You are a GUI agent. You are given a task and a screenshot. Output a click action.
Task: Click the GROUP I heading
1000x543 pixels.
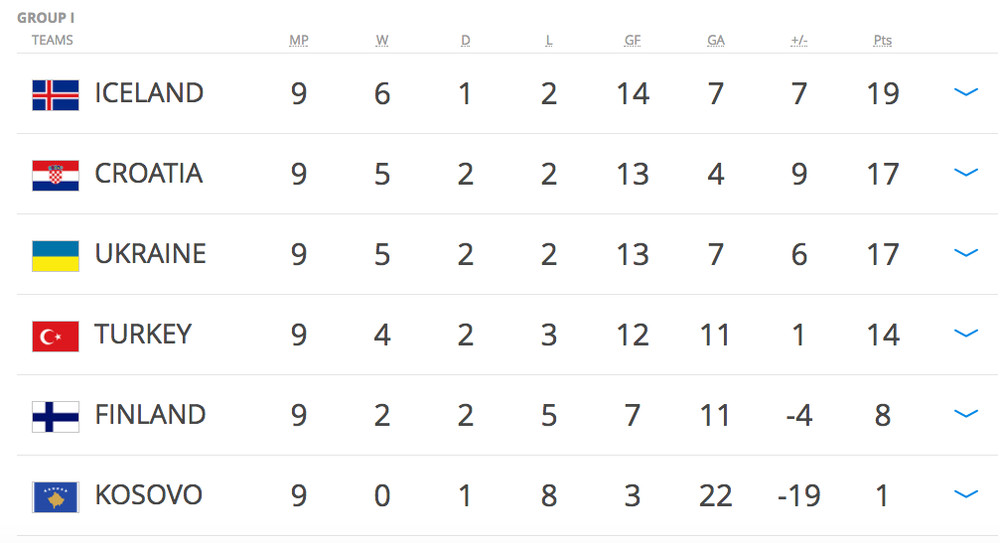tap(45, 18)
